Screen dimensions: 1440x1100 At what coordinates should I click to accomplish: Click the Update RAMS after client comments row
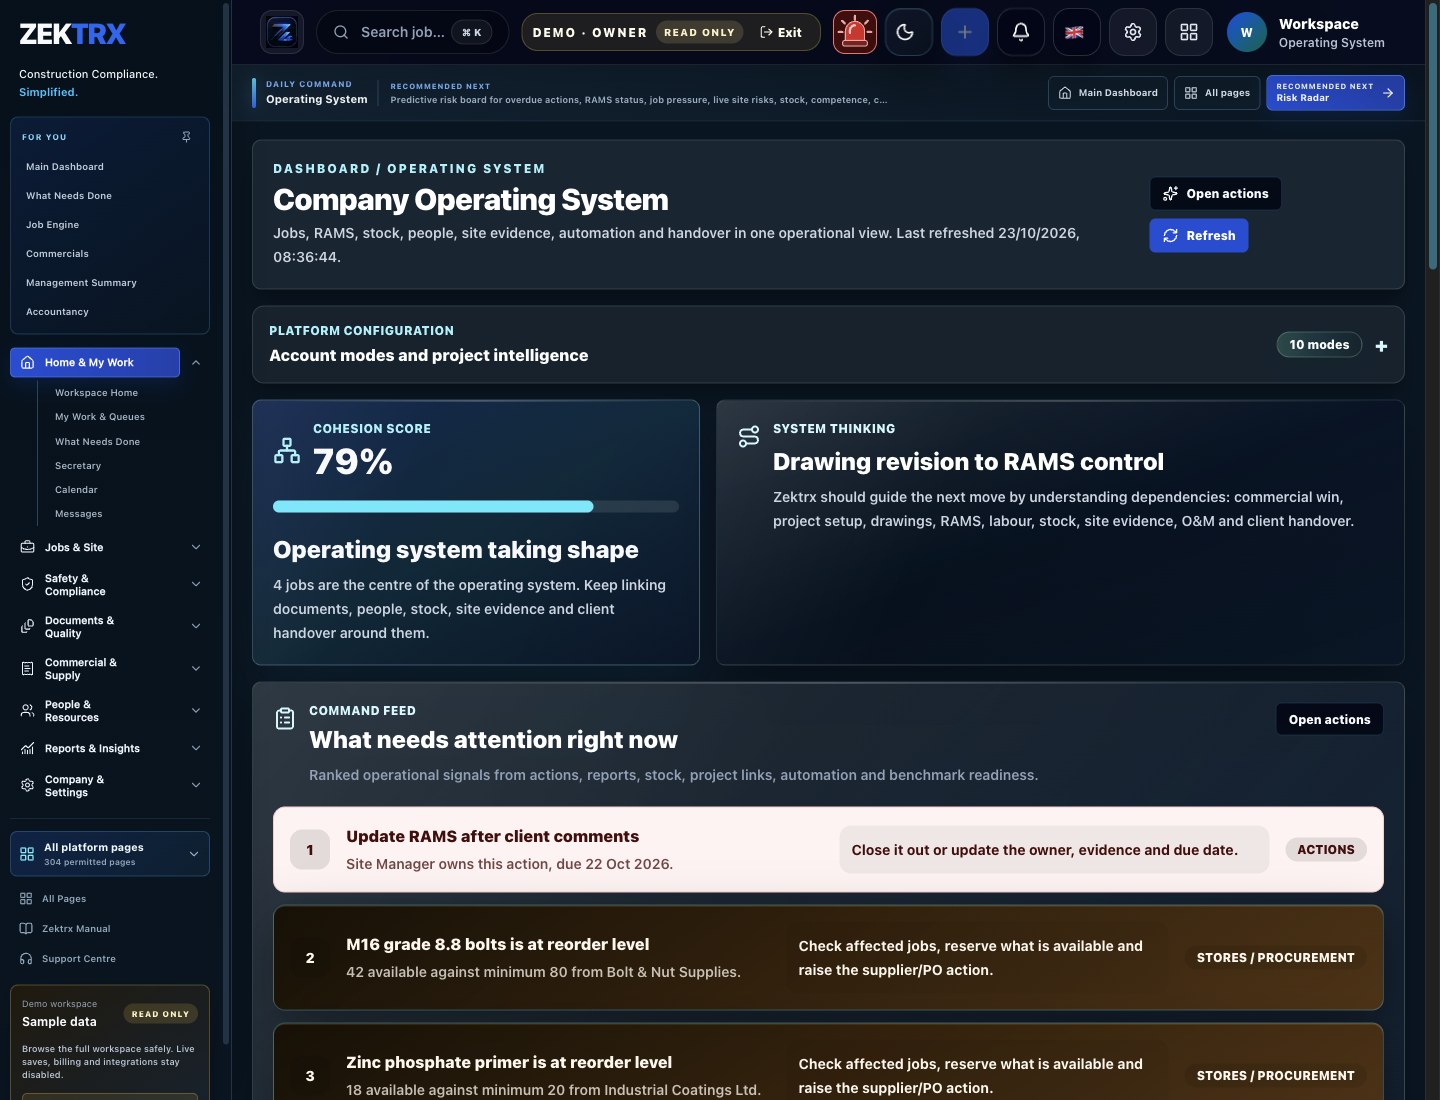[828, 849]
